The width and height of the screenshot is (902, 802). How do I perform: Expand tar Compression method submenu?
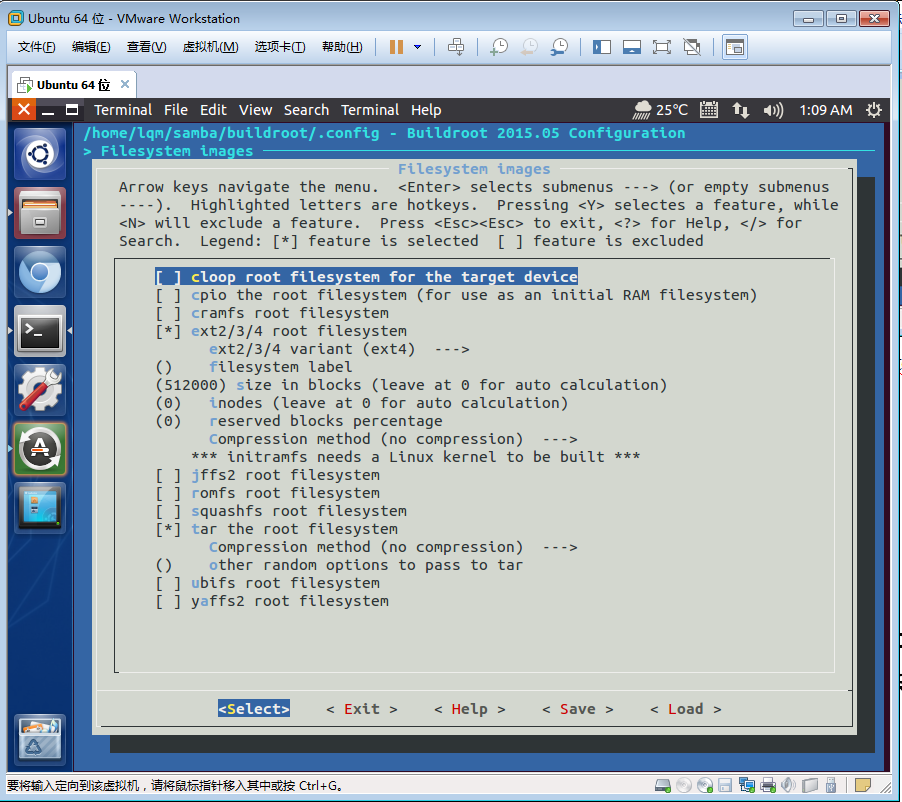pyautogui.click(x=392, y=547)
